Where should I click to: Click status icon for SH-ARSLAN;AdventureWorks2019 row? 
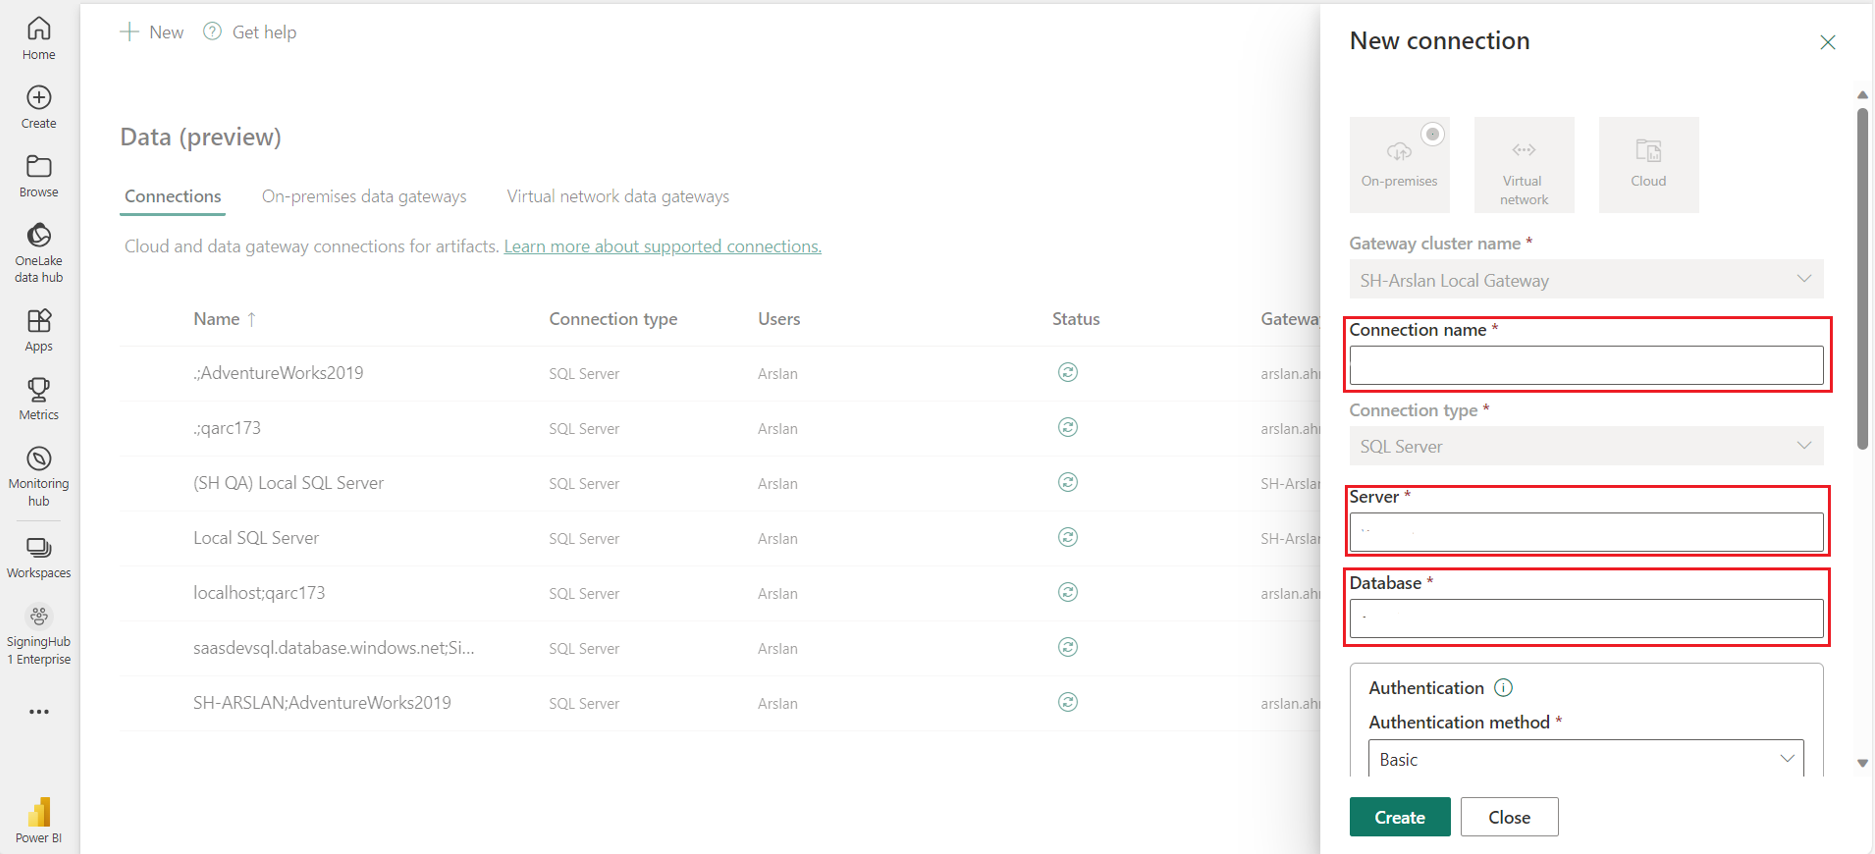1068,702
